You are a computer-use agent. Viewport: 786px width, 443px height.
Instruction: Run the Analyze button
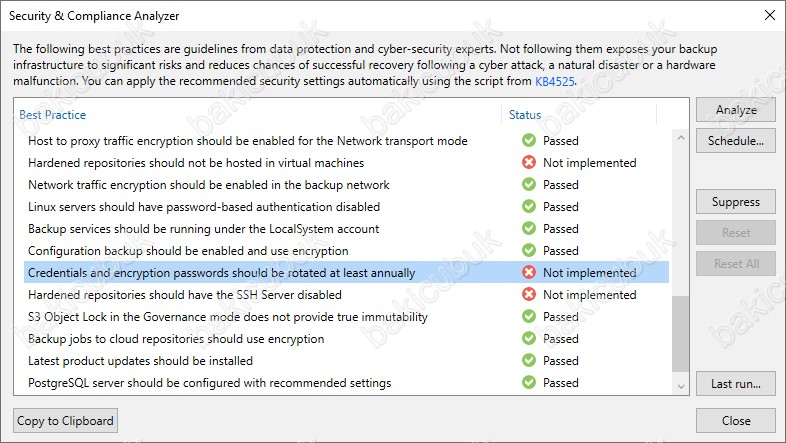[x=735, y=110]
